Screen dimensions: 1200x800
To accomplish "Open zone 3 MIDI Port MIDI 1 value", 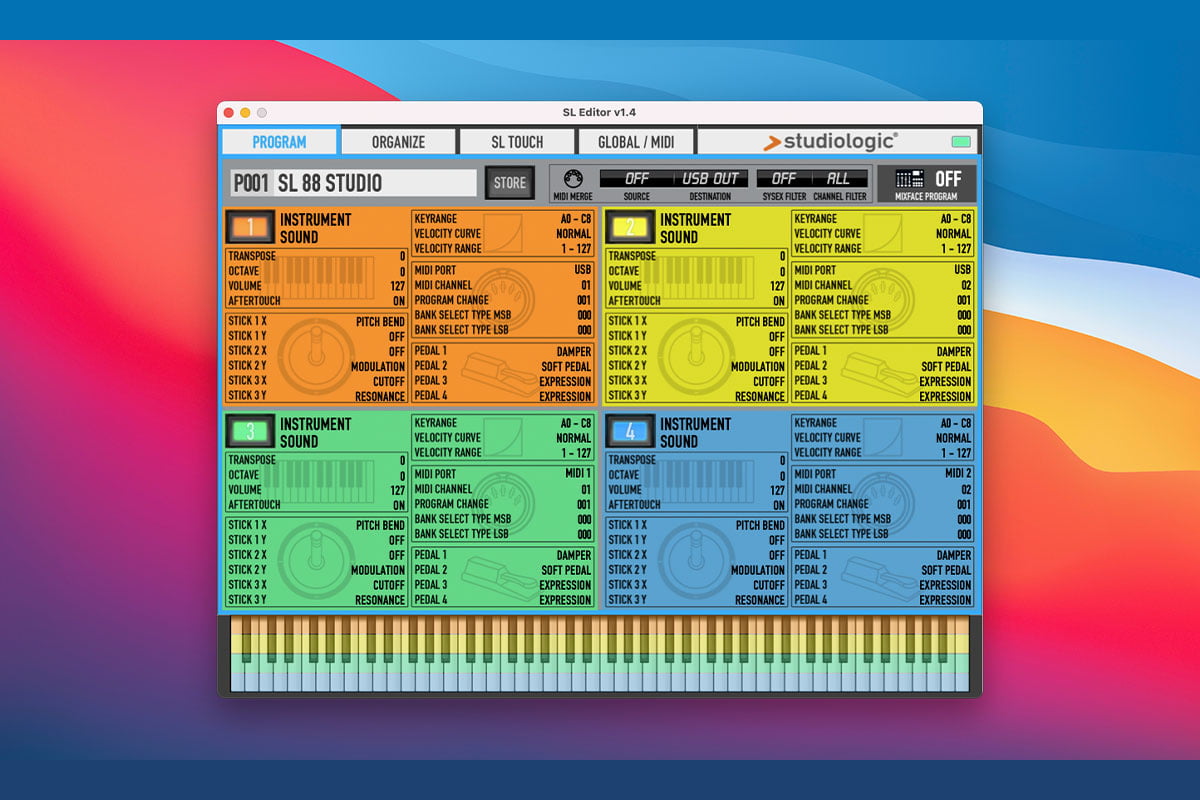I will click(576, 474).
